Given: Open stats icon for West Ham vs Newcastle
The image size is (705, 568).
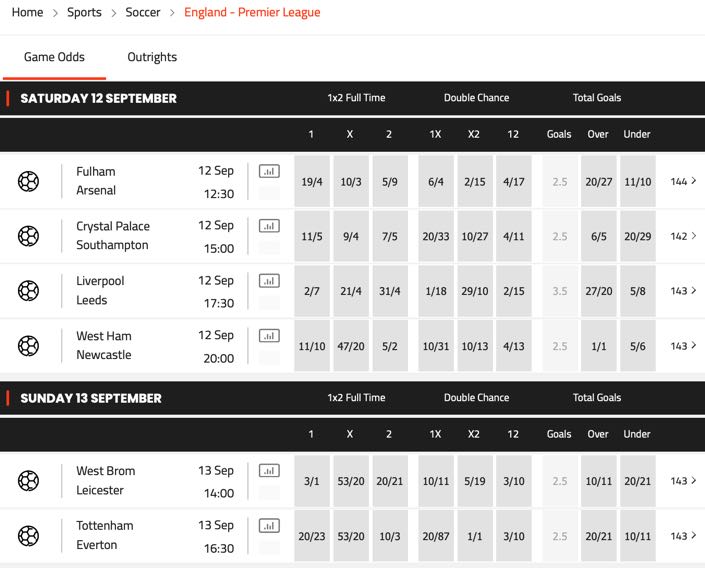Looking at the screenshot, I should click(x=269, y=336).
